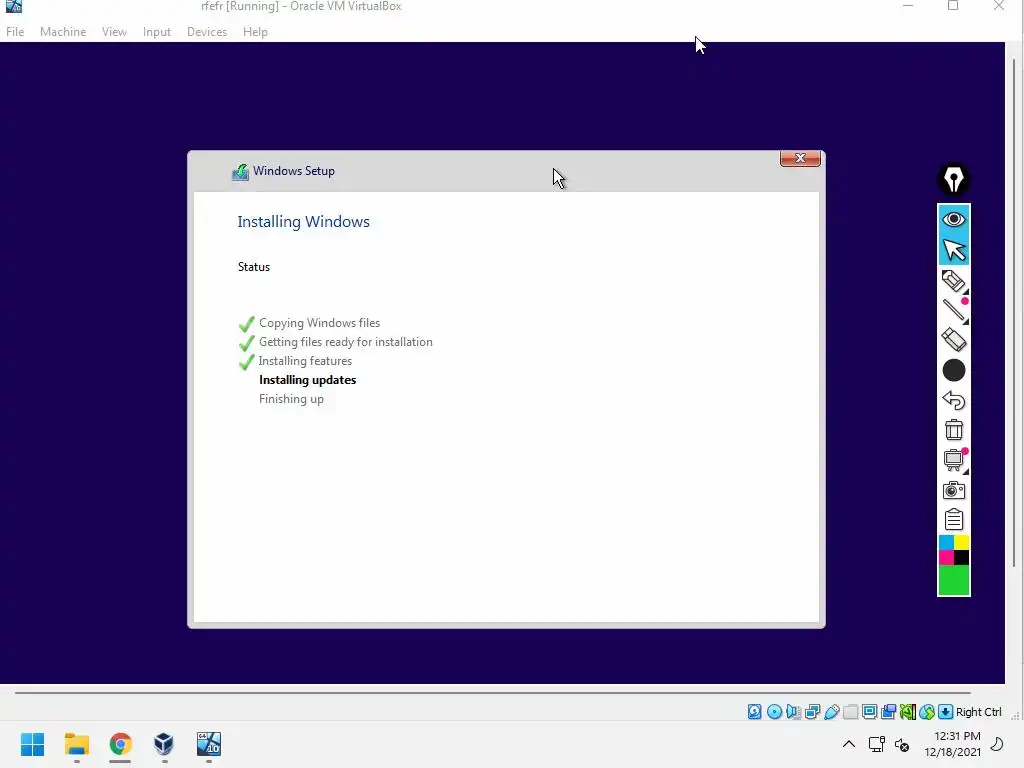Clear drawings with the trash bin icon
This screenshot has width=1024, height=768.
tap(953, 430)
